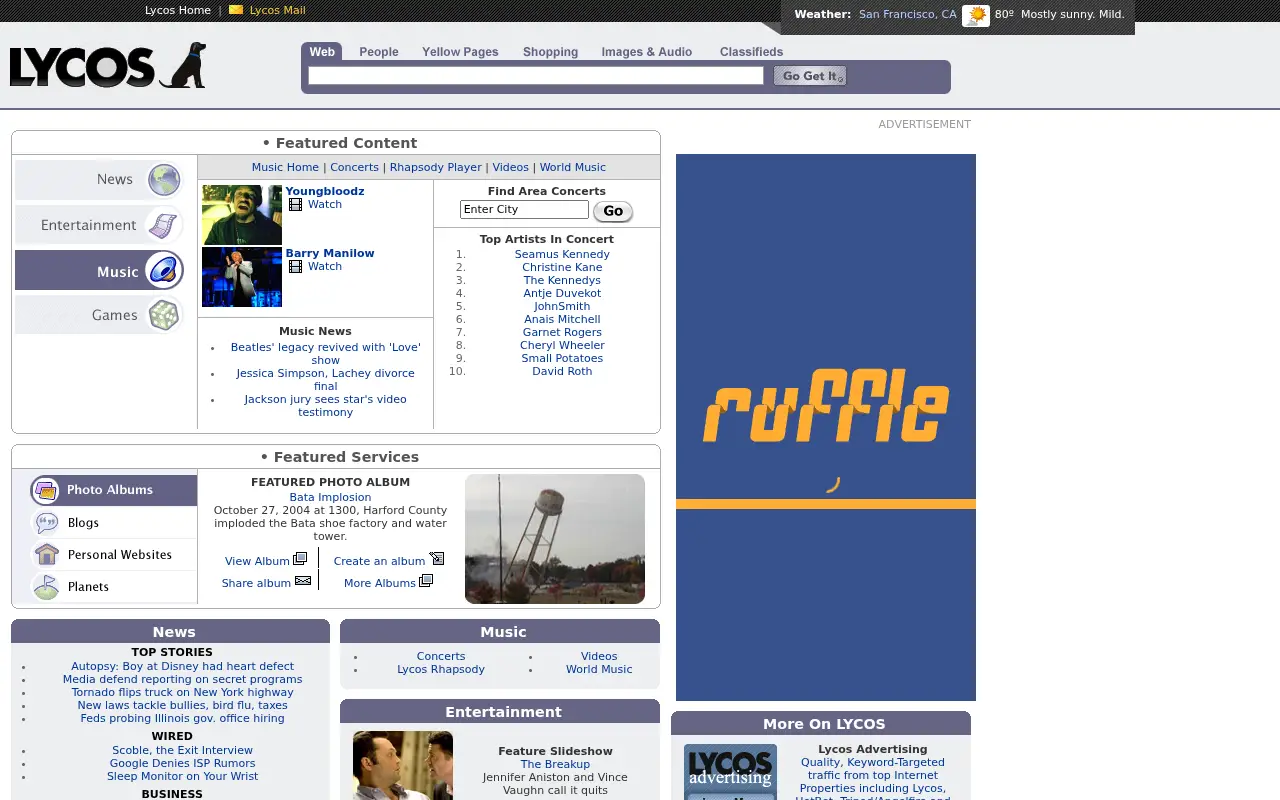
Task: Click the Enter City input field
Action: [x=524, y=209]
